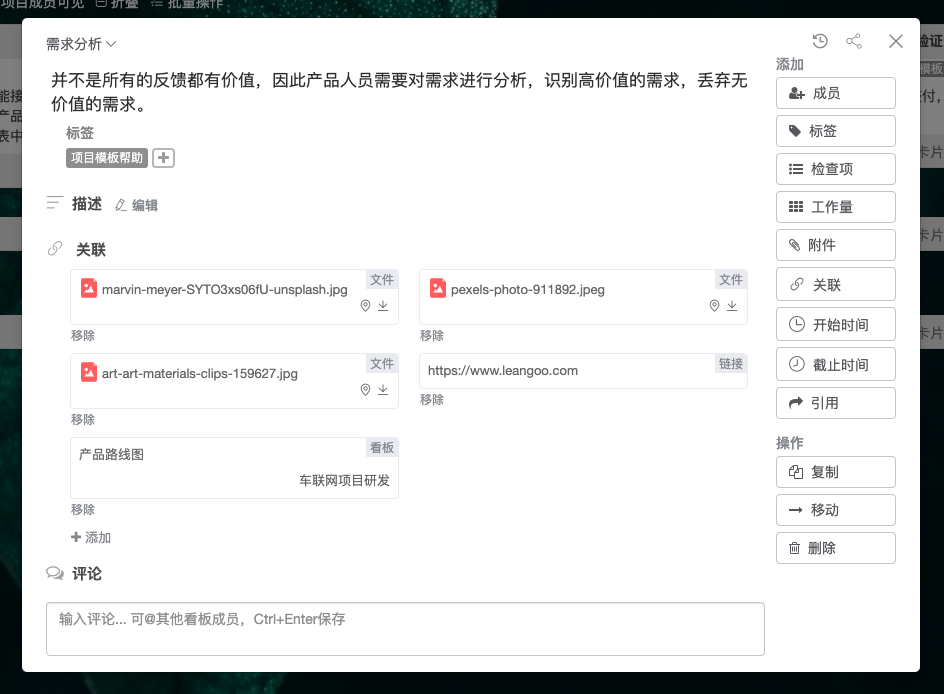Download the art-art-materials-clips-159627.jpg attachment

[383, 390]
